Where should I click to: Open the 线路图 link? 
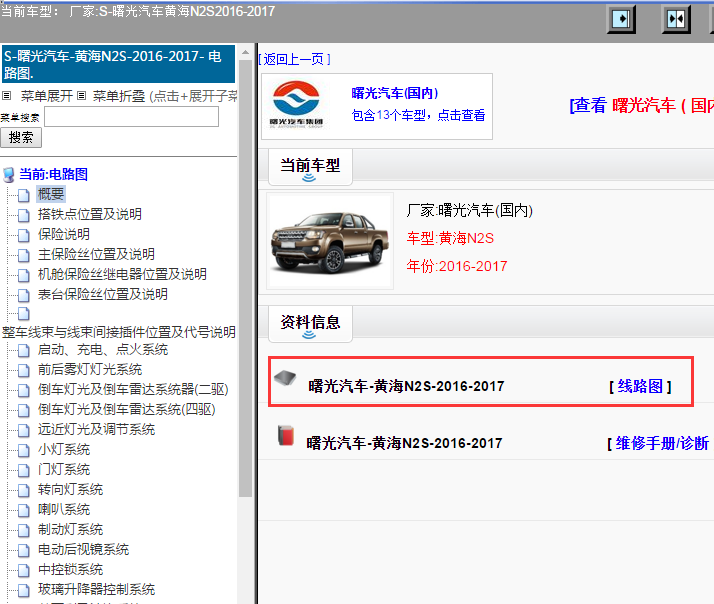coord(640,387)
